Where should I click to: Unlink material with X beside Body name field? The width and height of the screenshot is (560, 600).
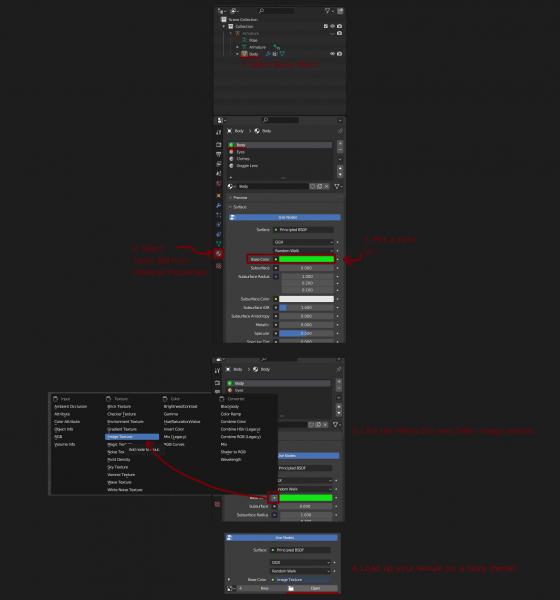tap(327, 186)
